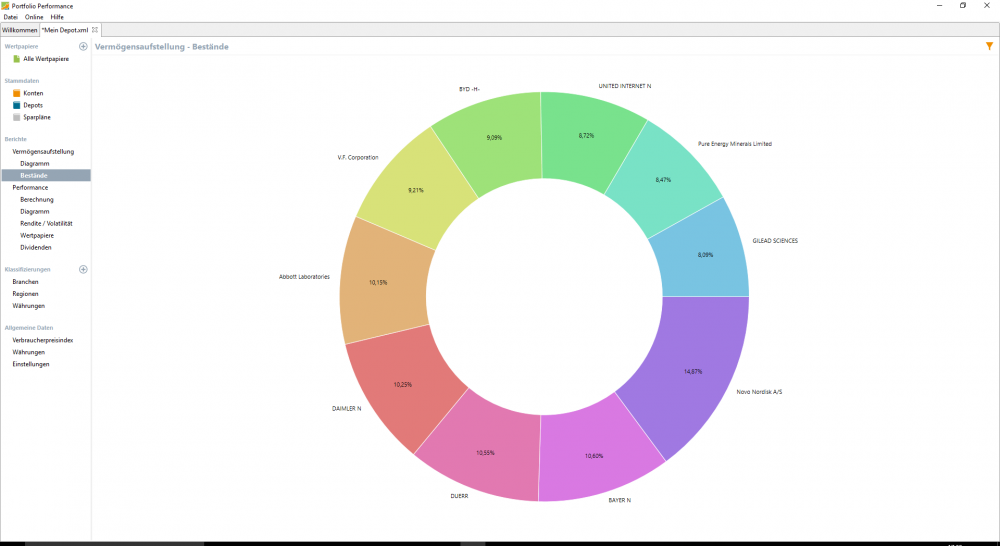
Task: Click the Abbott Laboratories label
Action: (x=304, y=277)
